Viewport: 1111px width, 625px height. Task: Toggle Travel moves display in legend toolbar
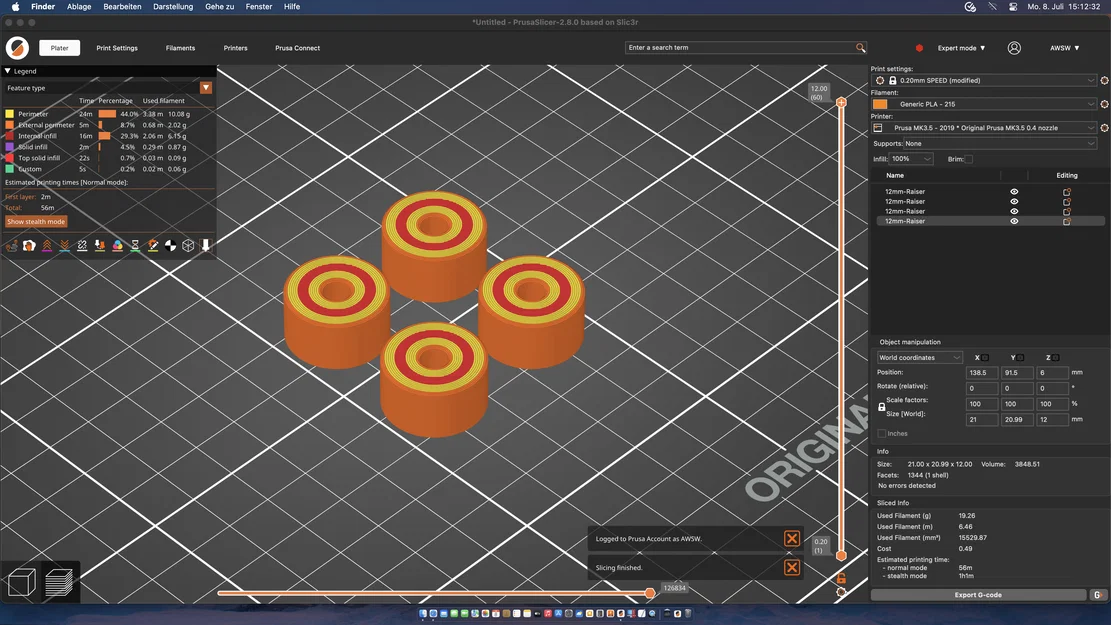11,245
